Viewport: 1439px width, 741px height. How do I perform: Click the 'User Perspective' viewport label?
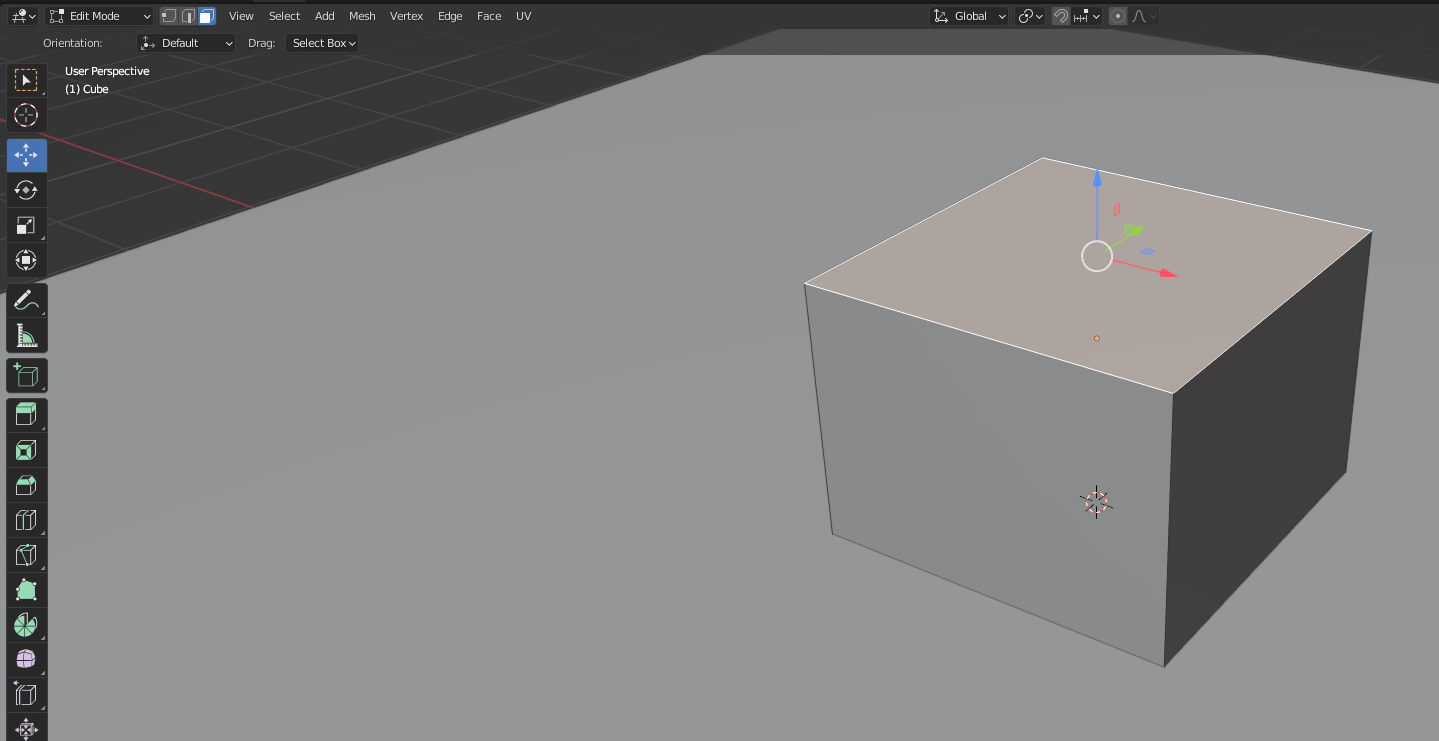(107, 71)
